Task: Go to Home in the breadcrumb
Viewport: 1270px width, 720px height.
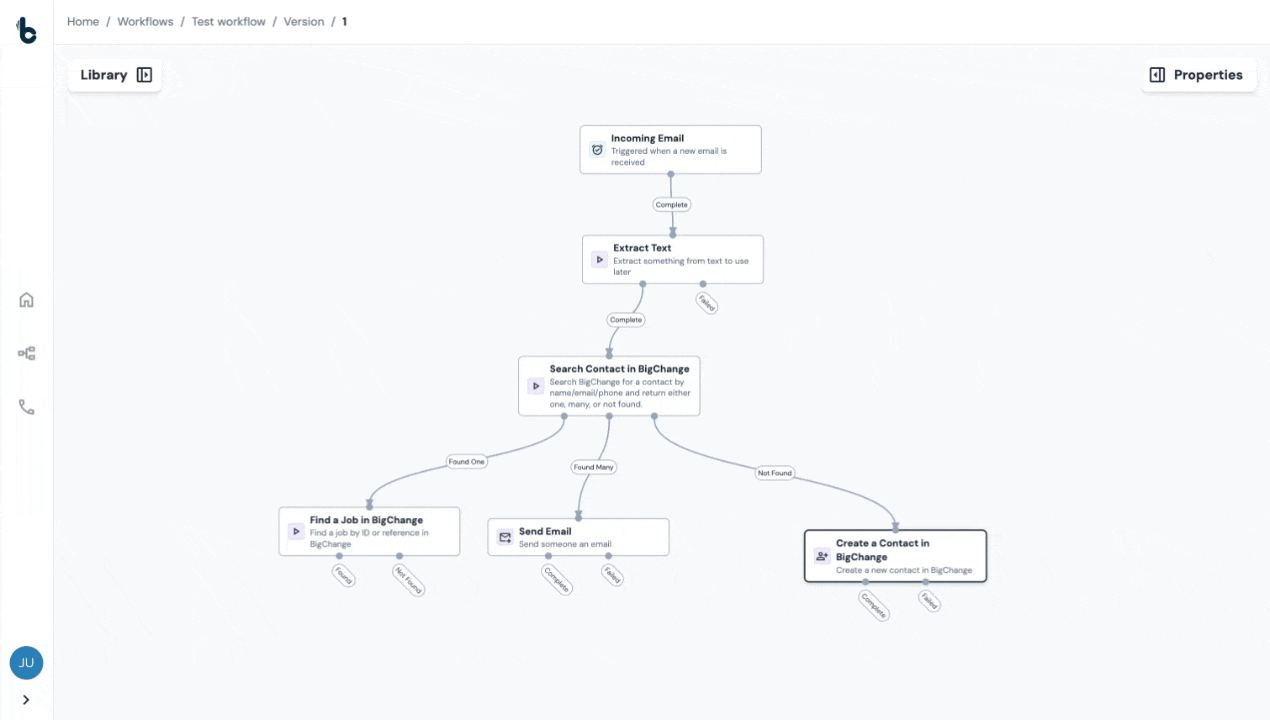Action: pos(83,22)
